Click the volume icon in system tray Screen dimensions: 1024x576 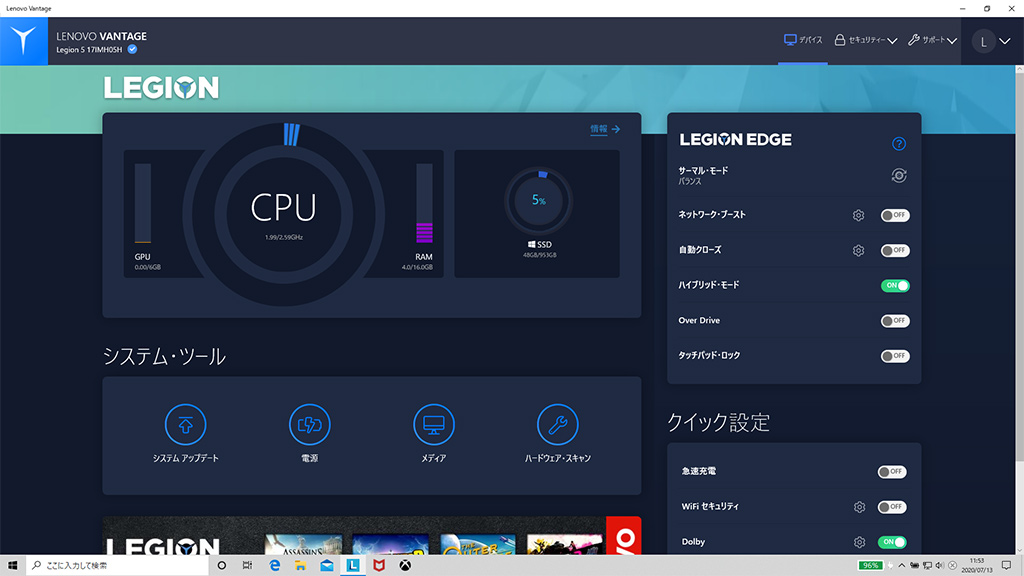click(940, 566)
